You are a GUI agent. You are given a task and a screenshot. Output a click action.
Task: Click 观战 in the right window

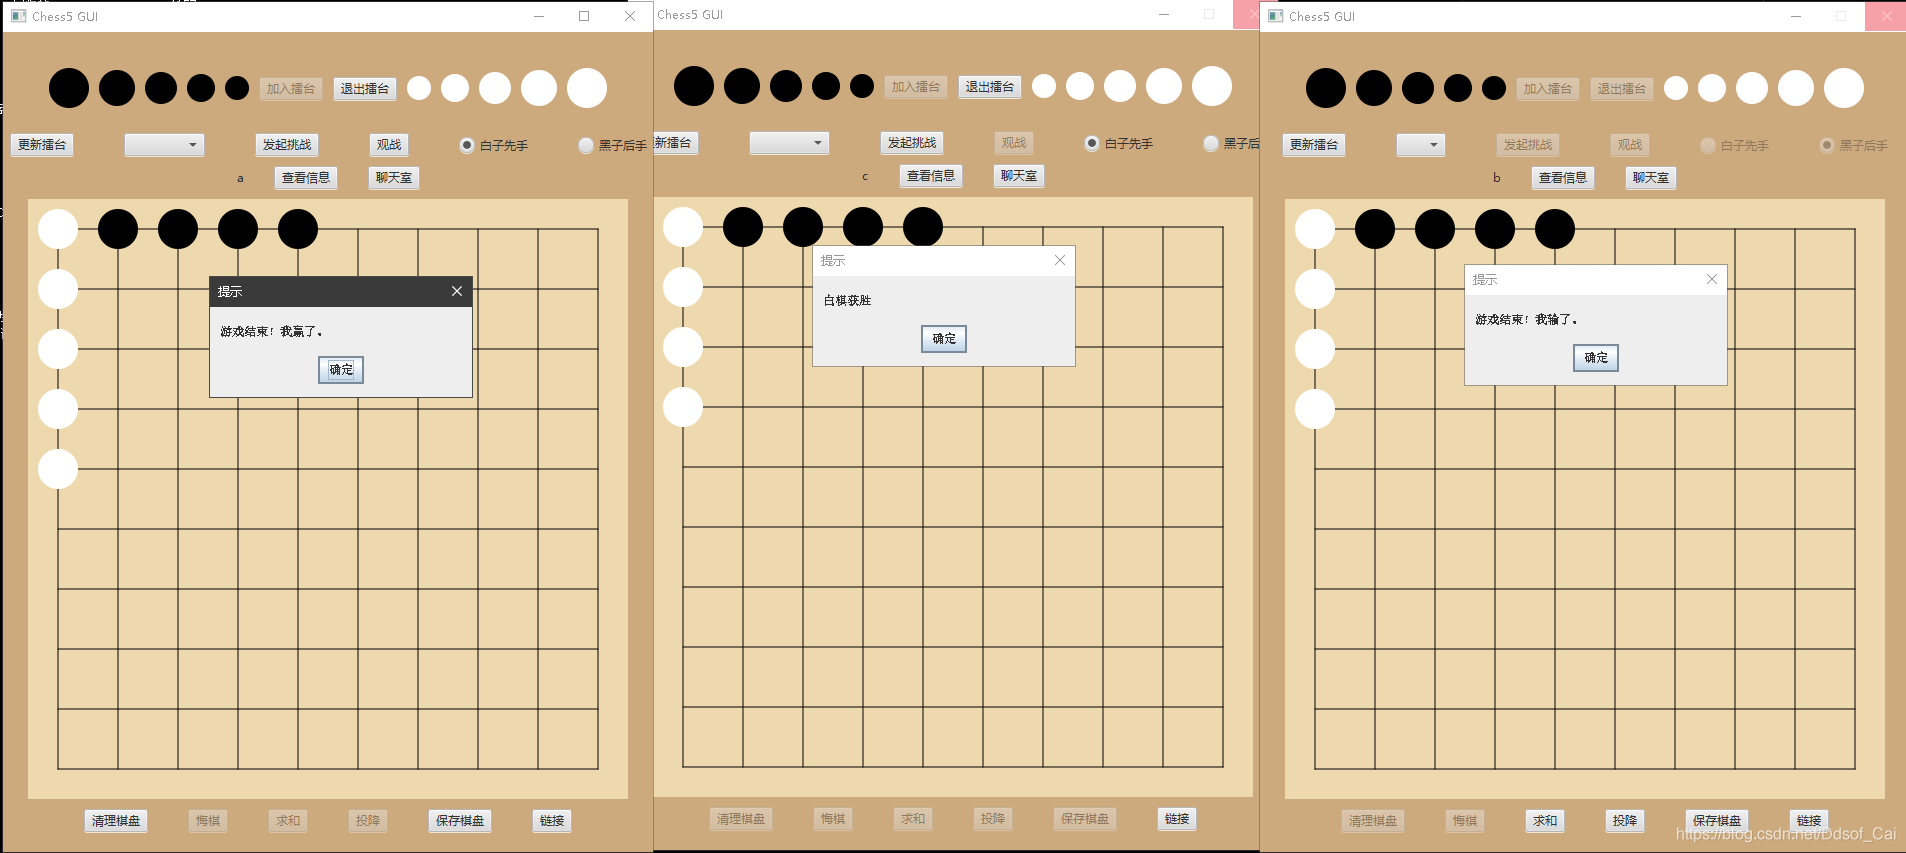click(x=1630, y=145)
